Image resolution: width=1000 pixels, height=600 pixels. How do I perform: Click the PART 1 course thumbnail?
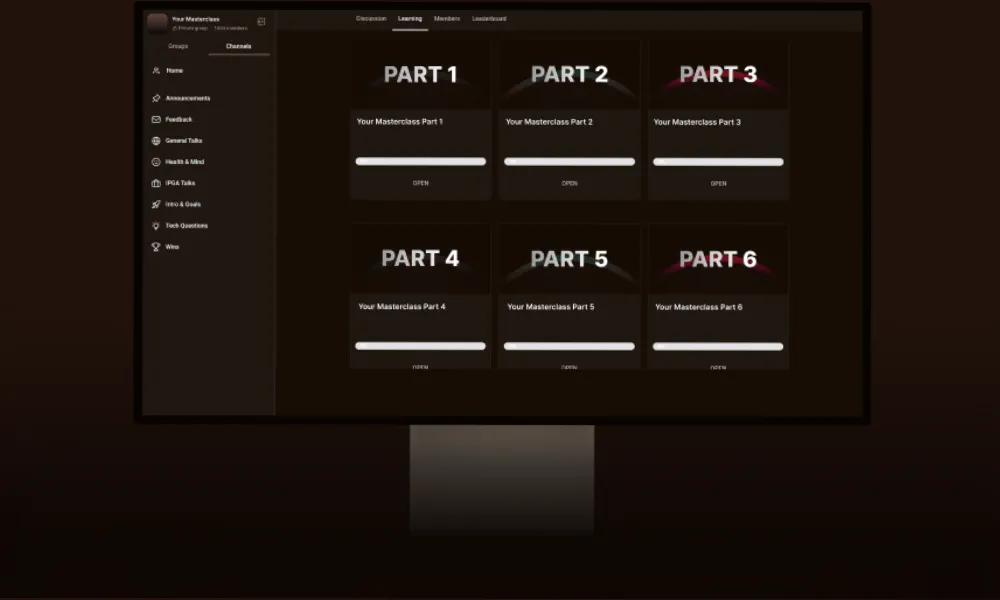(421, 75)
